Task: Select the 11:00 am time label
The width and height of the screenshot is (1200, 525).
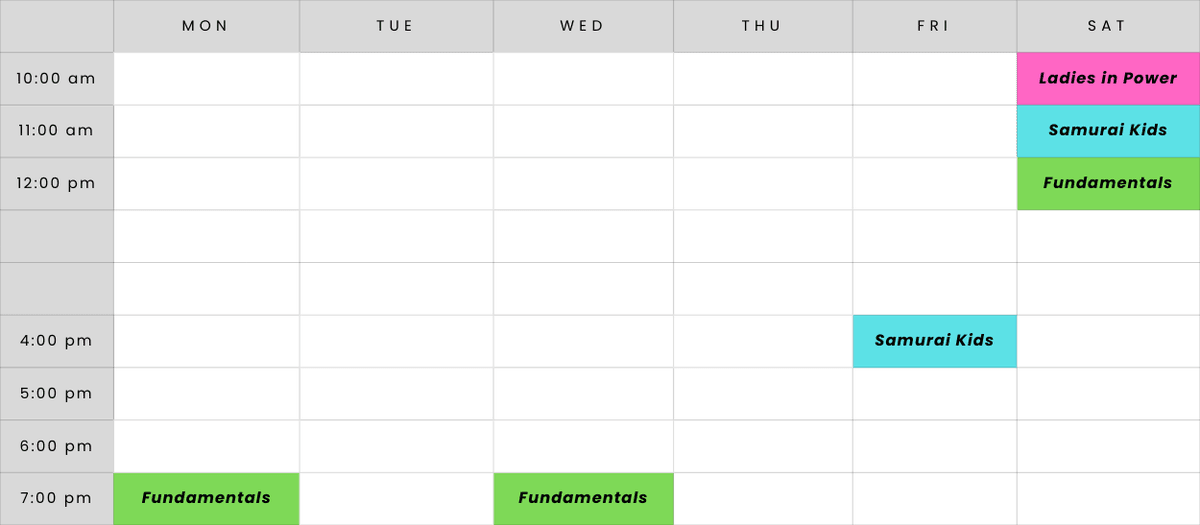Action: pyautogui.click(x=56, y=131)
